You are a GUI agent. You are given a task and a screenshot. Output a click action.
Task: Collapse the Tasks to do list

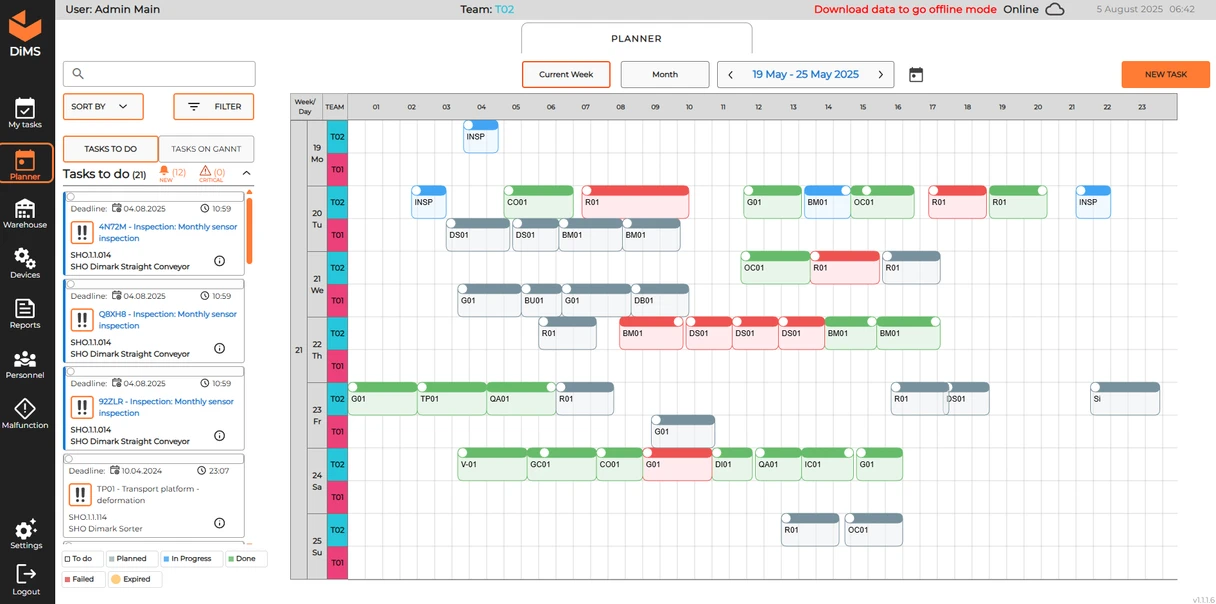pos(247,173)
